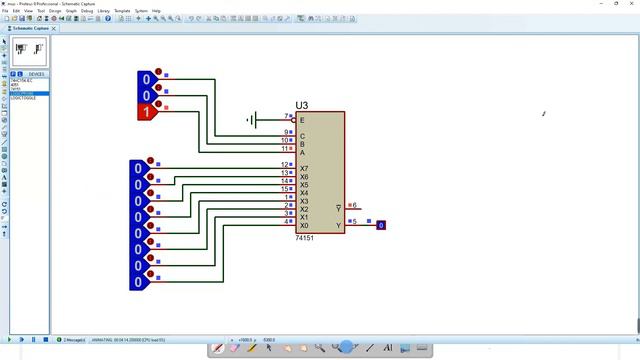640x360 pixels.
Task: Open the Template menu
Action: [x=122, y=11]
